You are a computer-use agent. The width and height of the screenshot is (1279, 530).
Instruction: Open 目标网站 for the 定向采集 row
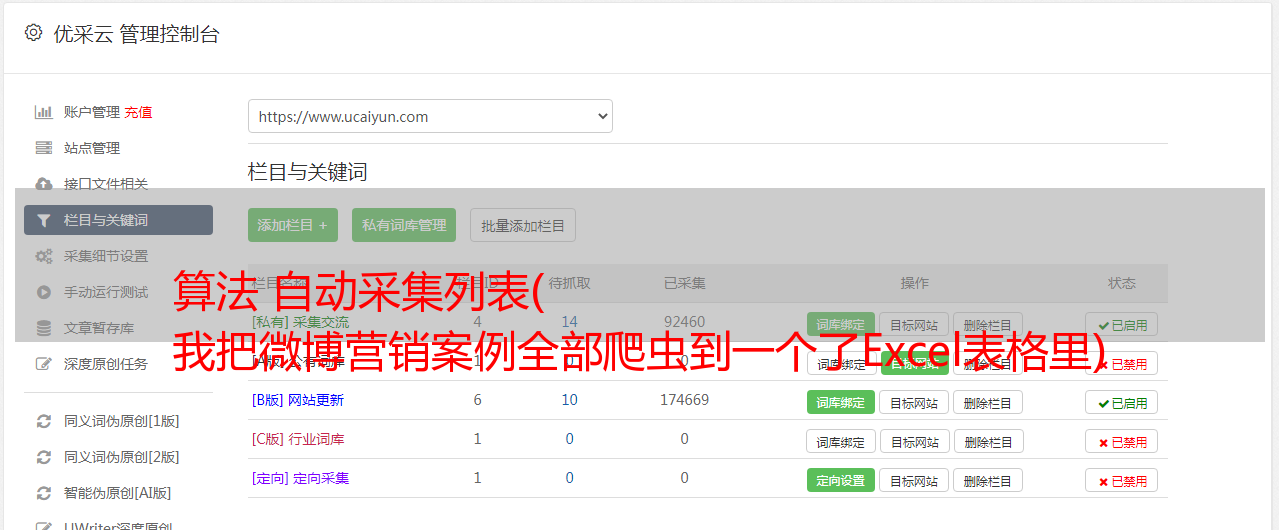coord(915,481)
